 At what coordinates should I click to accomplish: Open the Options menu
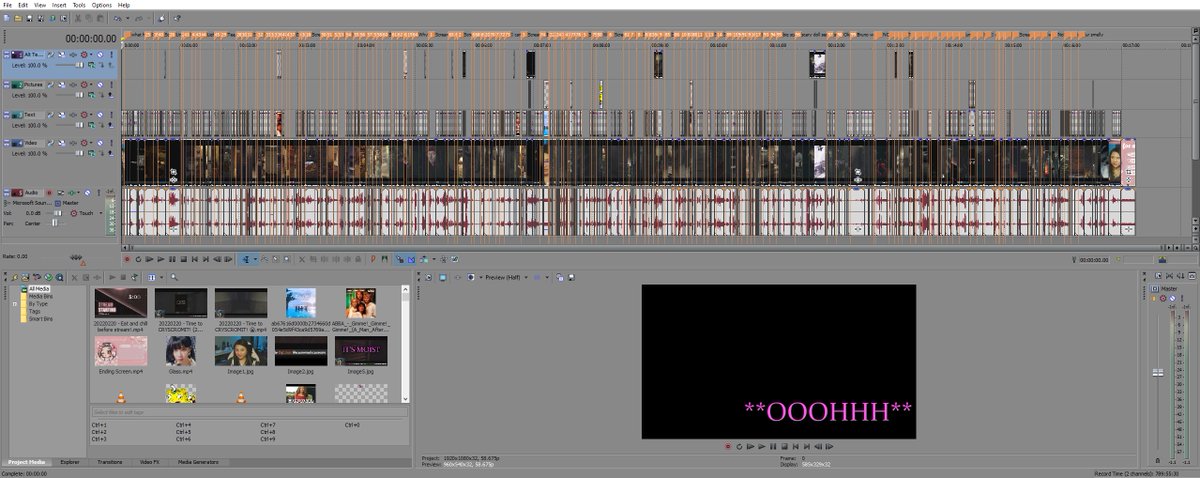(102, 5)
